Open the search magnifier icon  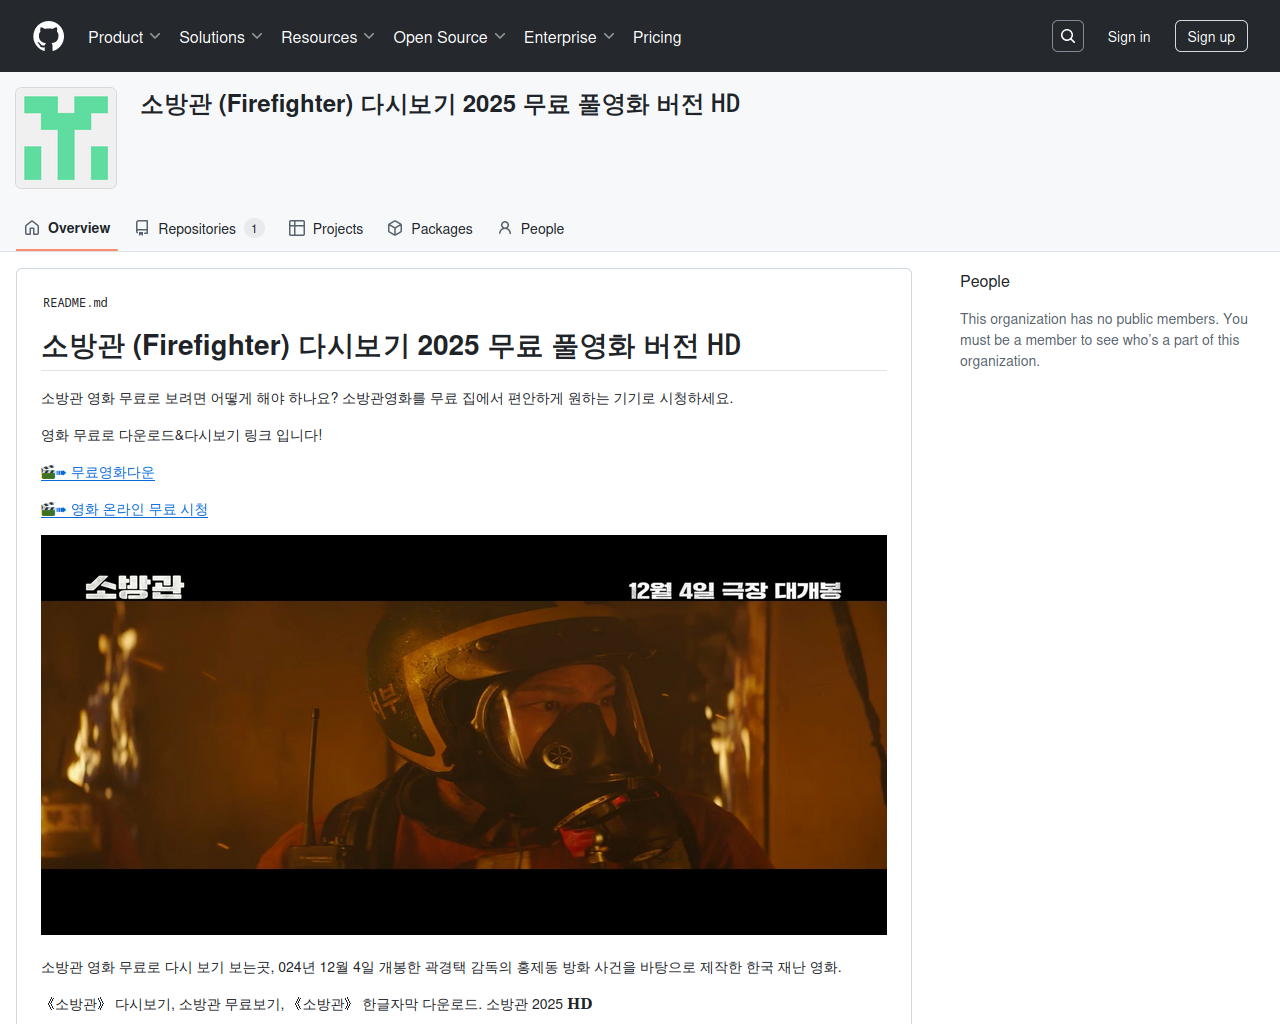1068,36
